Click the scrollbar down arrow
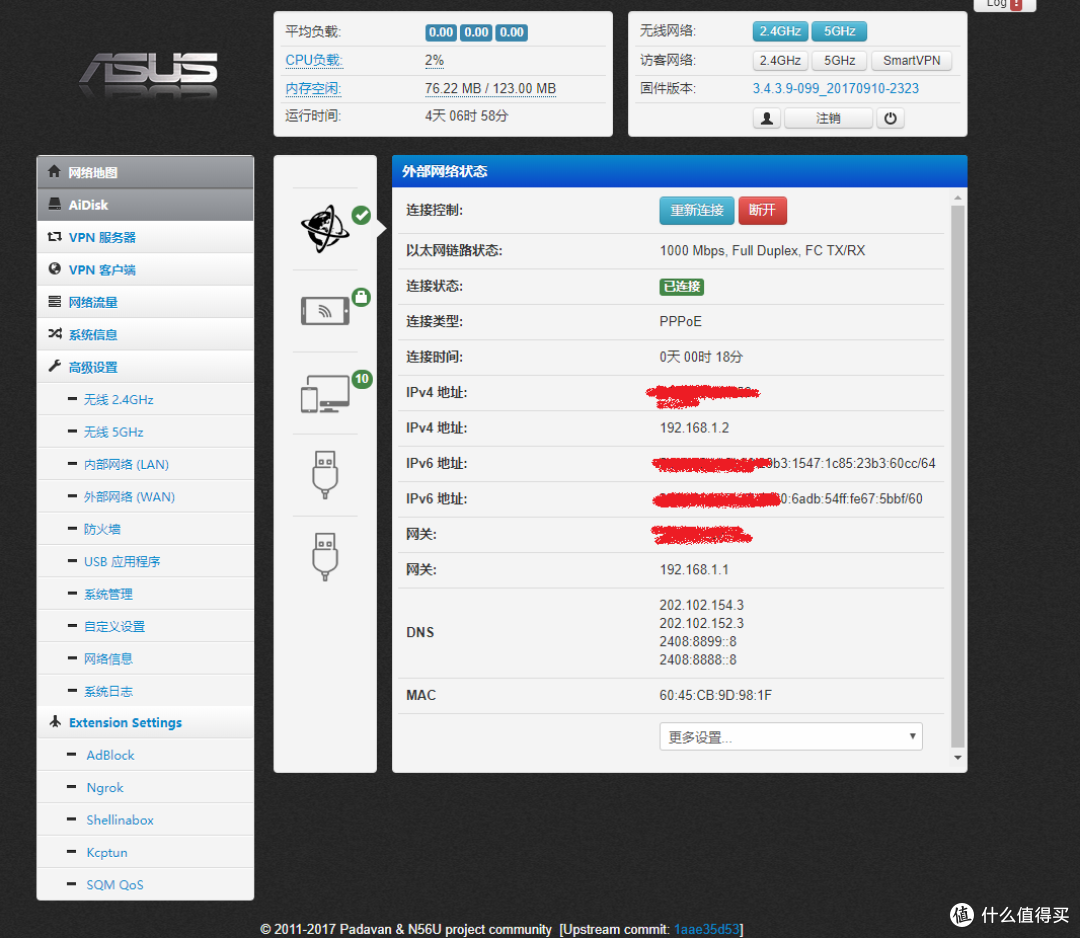 coord(957,758)
